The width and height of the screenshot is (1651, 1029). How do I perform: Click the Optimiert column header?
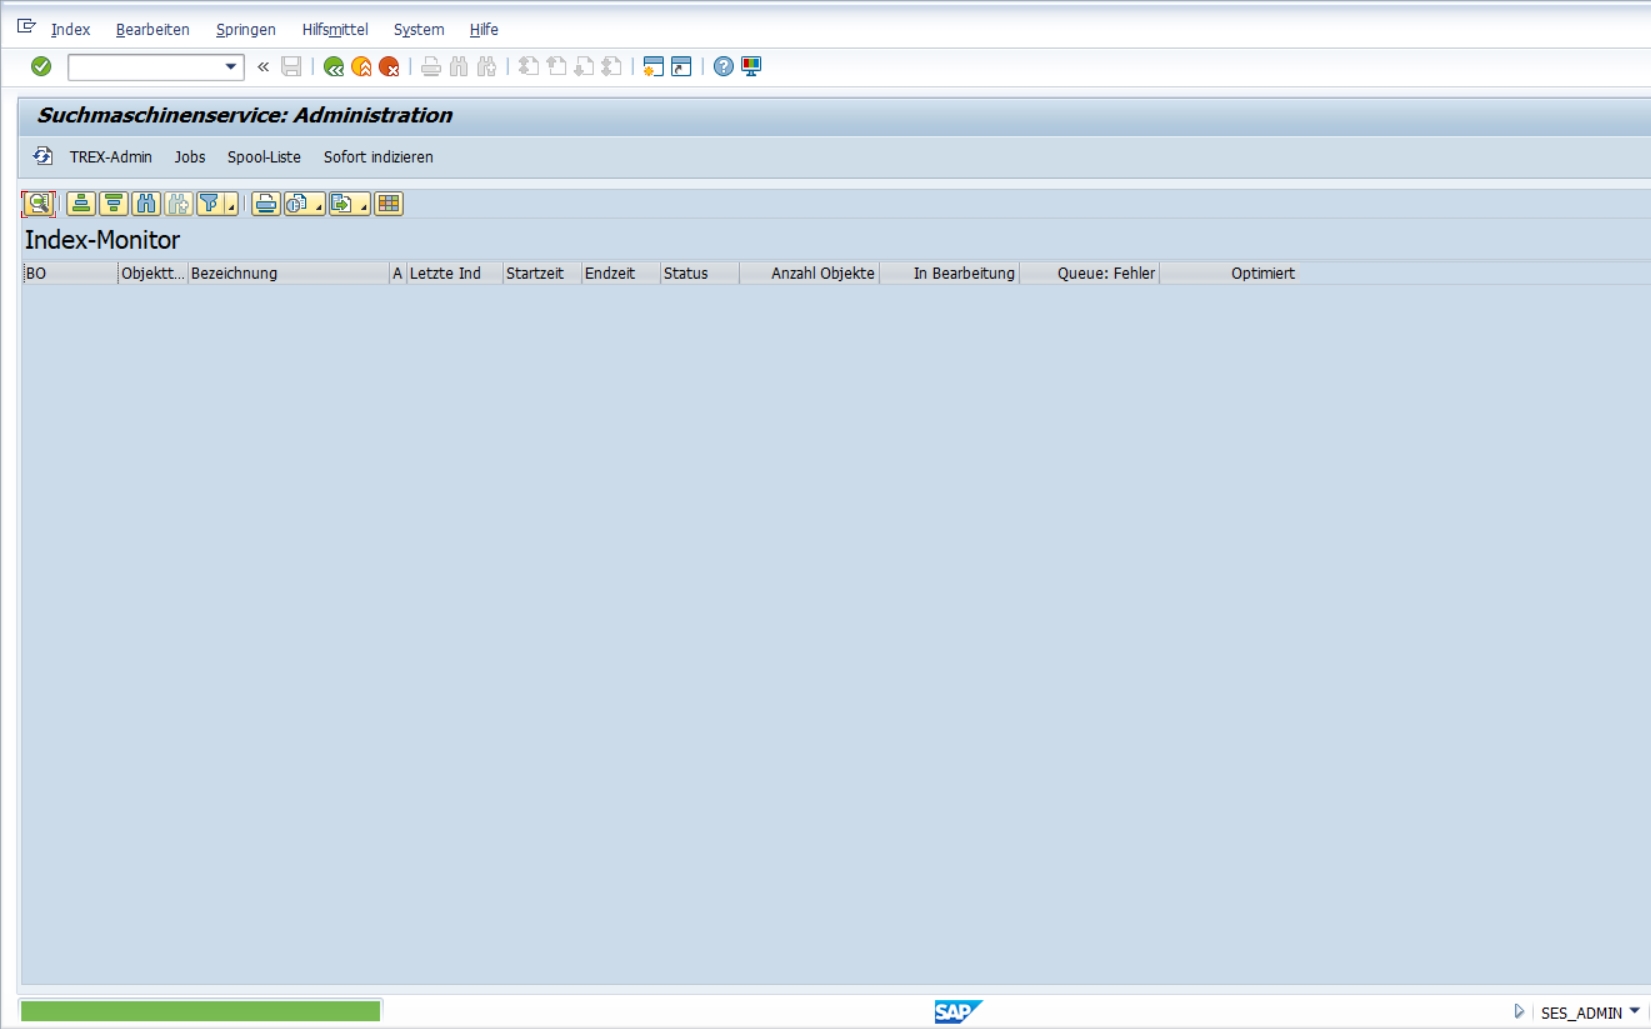1230,273
